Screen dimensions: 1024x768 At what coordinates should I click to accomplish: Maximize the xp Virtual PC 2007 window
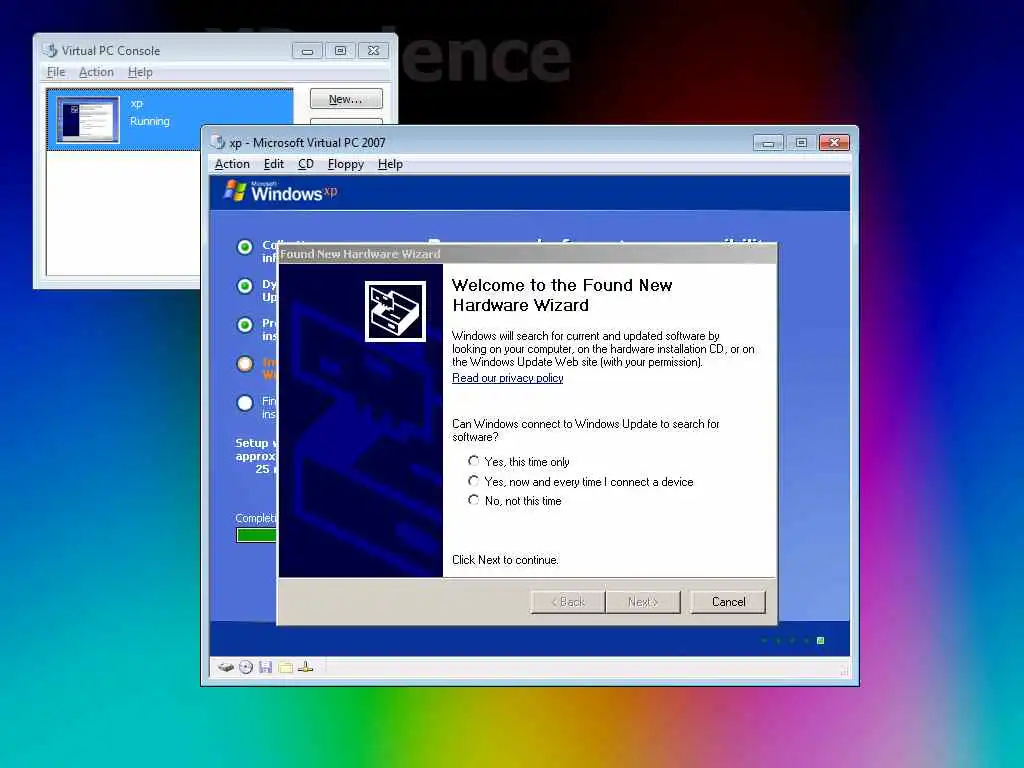coord(801,142)
